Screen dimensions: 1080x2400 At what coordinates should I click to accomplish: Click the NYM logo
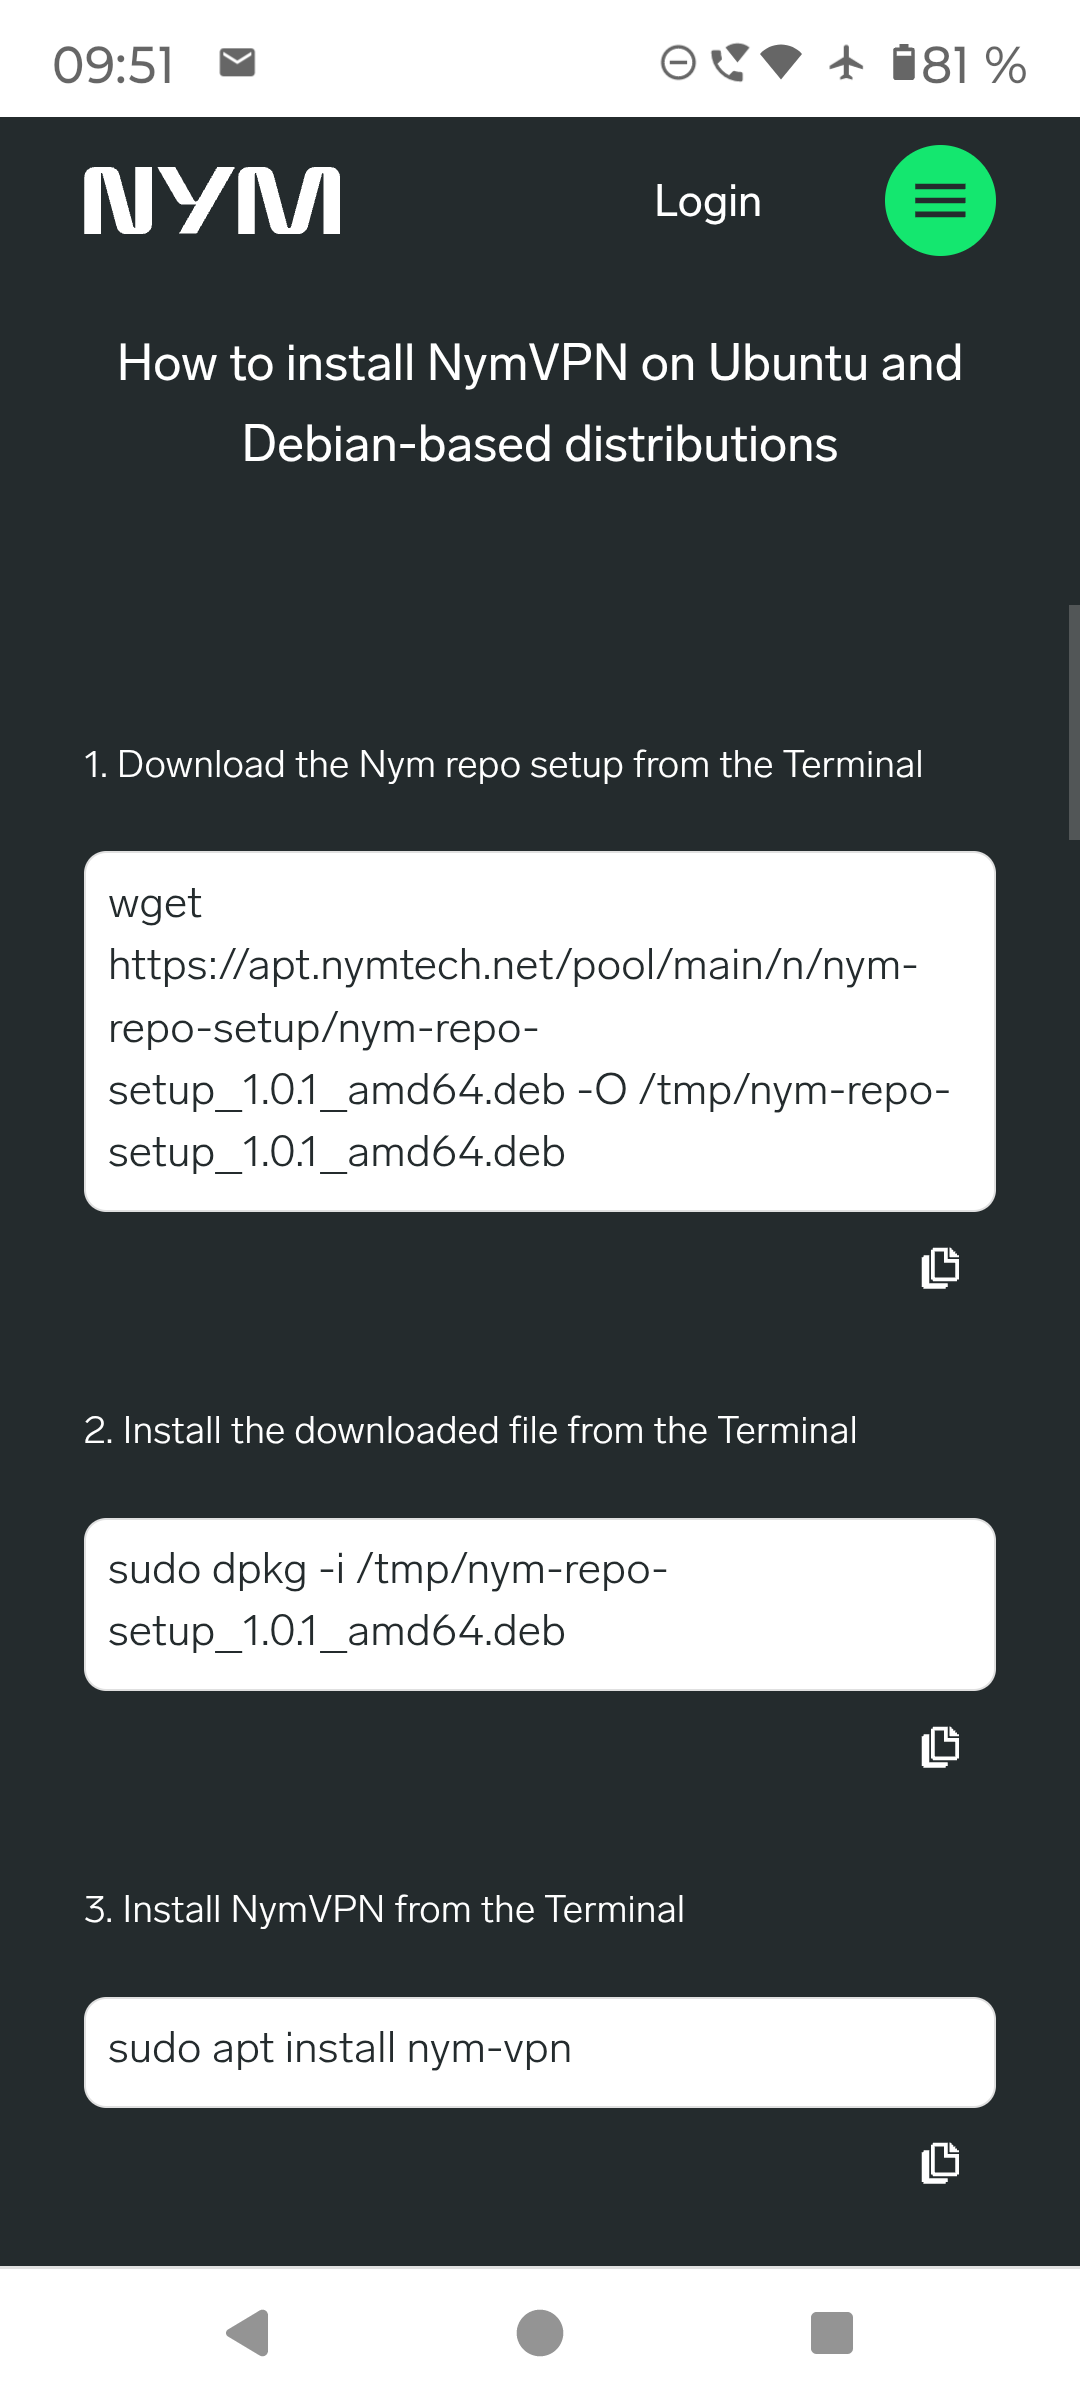pos(212,201)
